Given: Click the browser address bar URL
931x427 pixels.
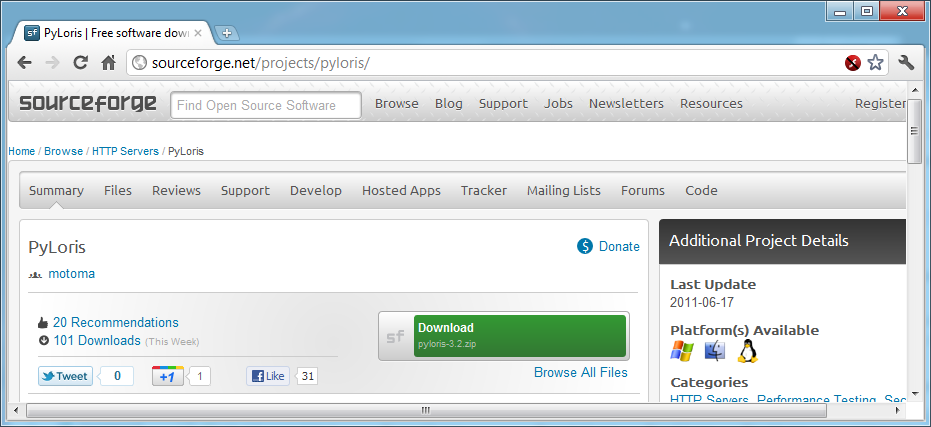Looking at the screenshot, I should click(x=261, y=62).
